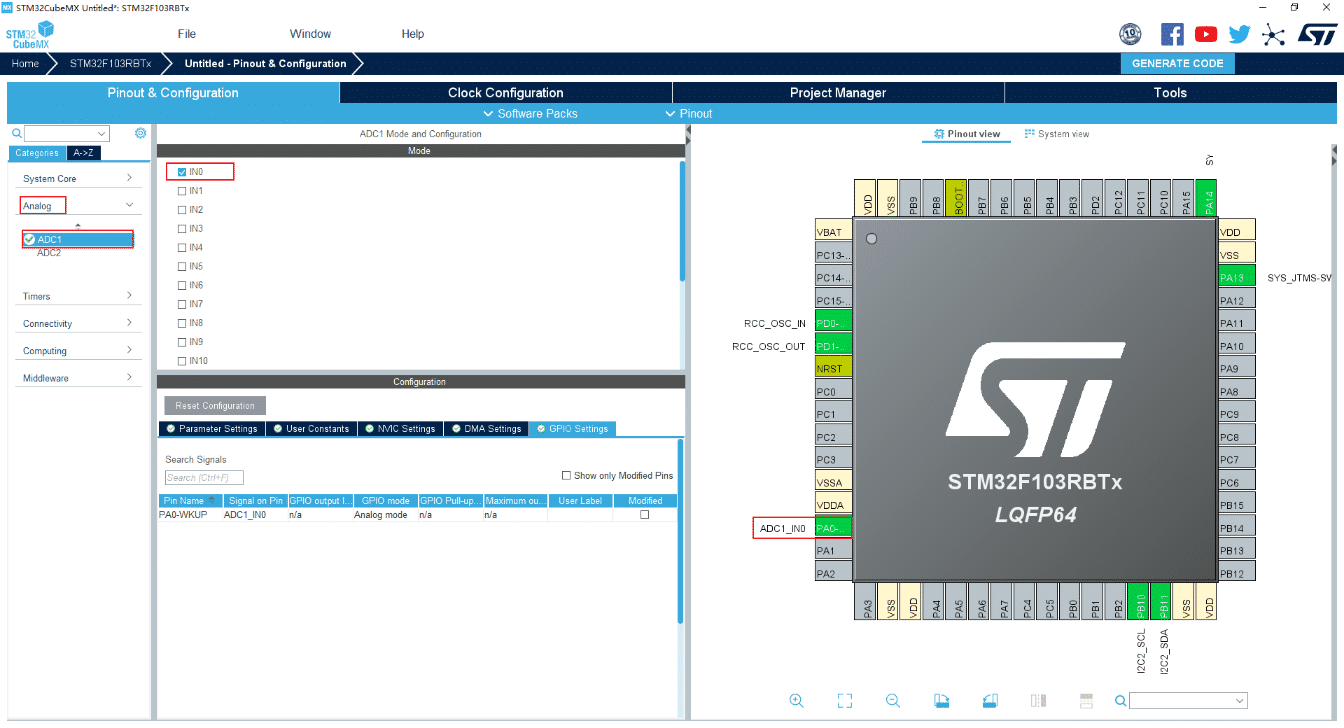Click the category search magnifier icon
The image size is (1344, 728).
coord(16,133)
